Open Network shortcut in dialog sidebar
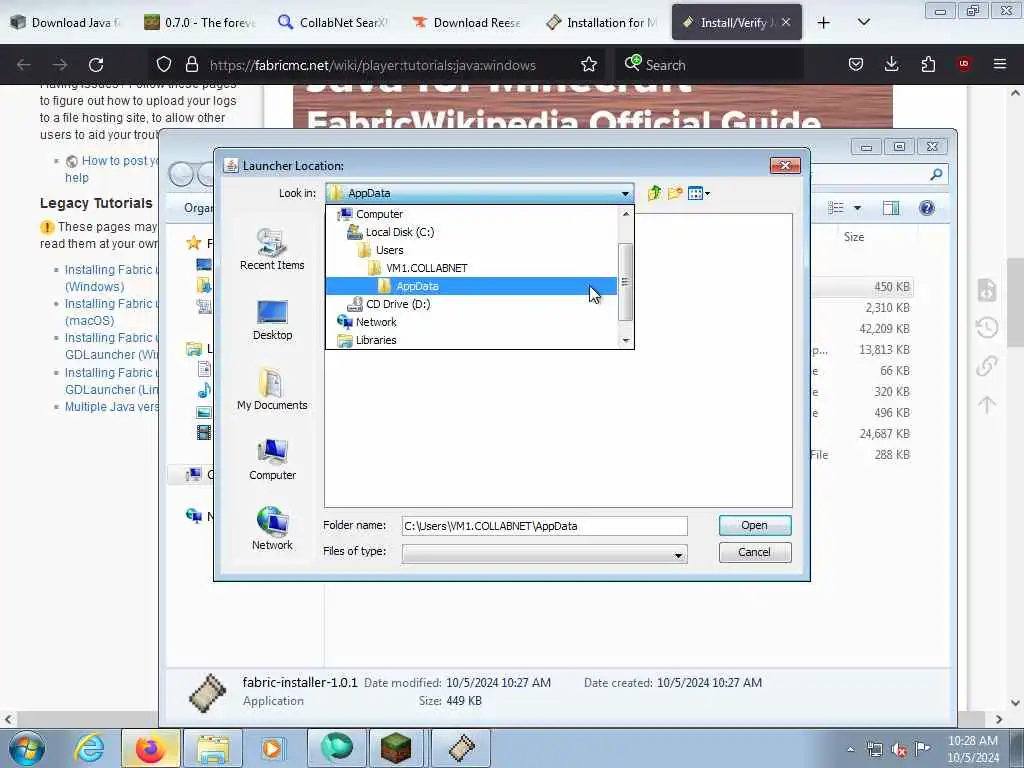This screenshot has height=768, width=1024. [x=272, y=529]
